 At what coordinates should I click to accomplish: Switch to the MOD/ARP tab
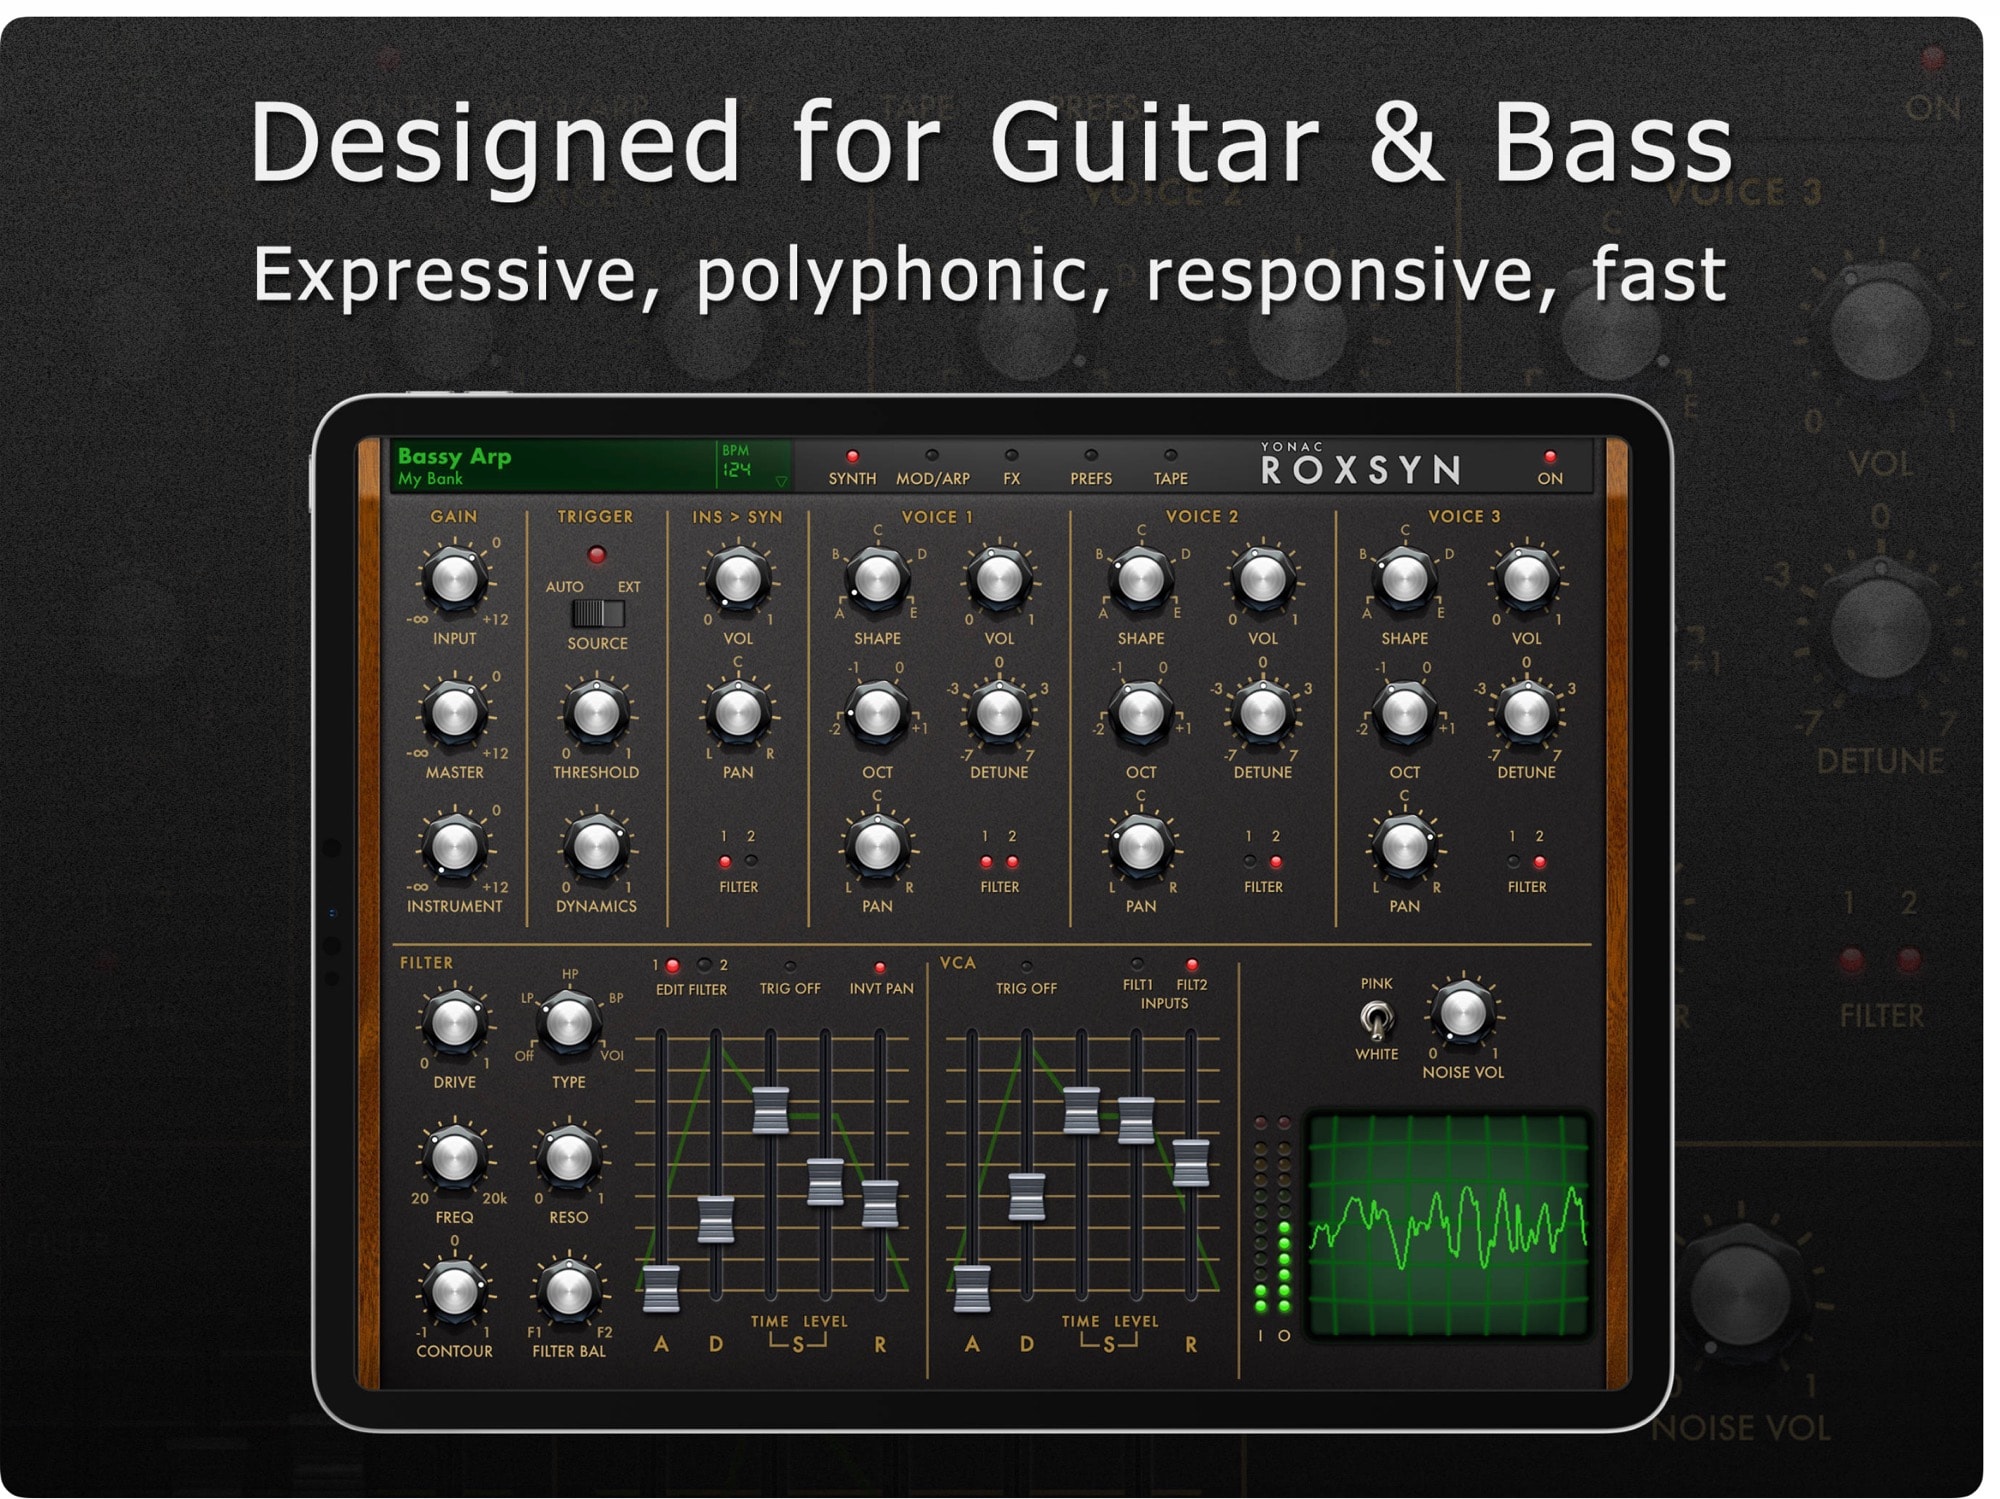point(932,468)
